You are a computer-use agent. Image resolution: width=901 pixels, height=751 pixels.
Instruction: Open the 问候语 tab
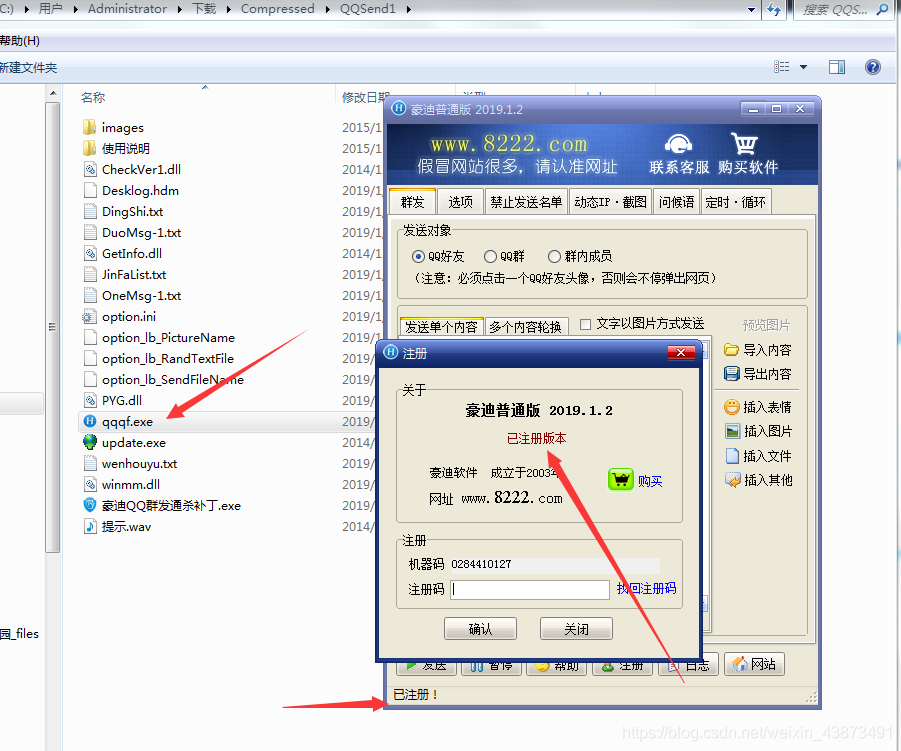[x=676, y=202]
